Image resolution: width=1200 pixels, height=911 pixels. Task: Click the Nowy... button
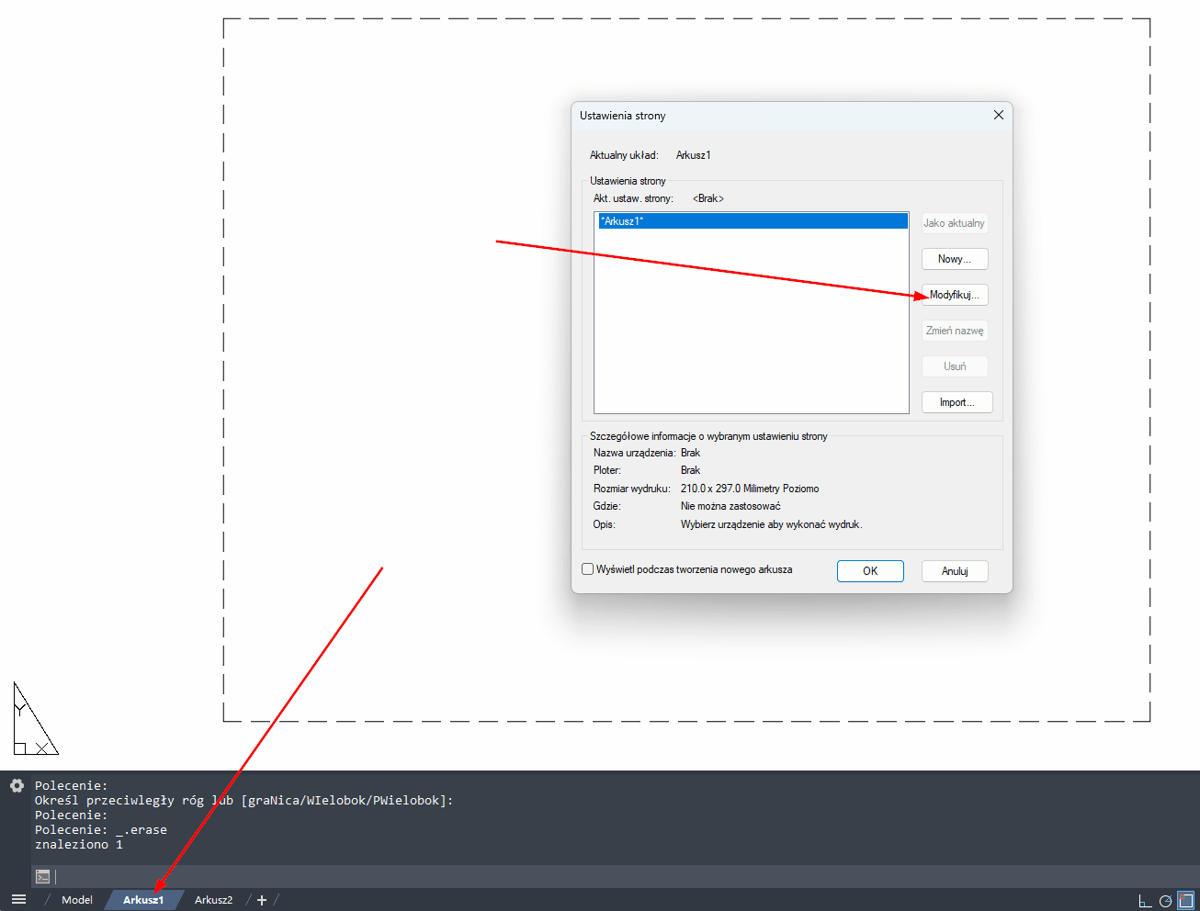click(955, 259)
